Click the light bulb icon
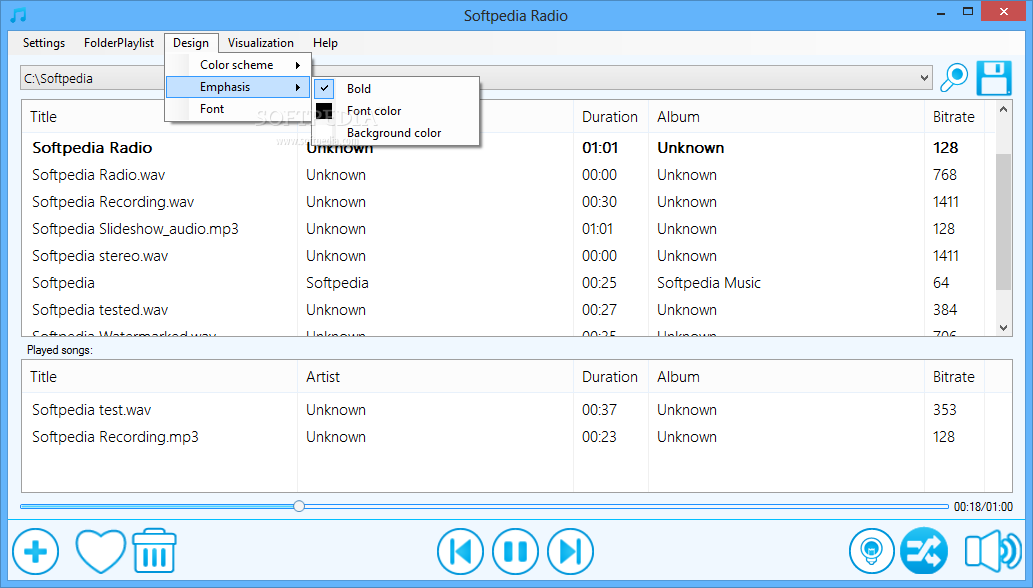Viewport: 1033px width, 588px height. click(872, 551)
